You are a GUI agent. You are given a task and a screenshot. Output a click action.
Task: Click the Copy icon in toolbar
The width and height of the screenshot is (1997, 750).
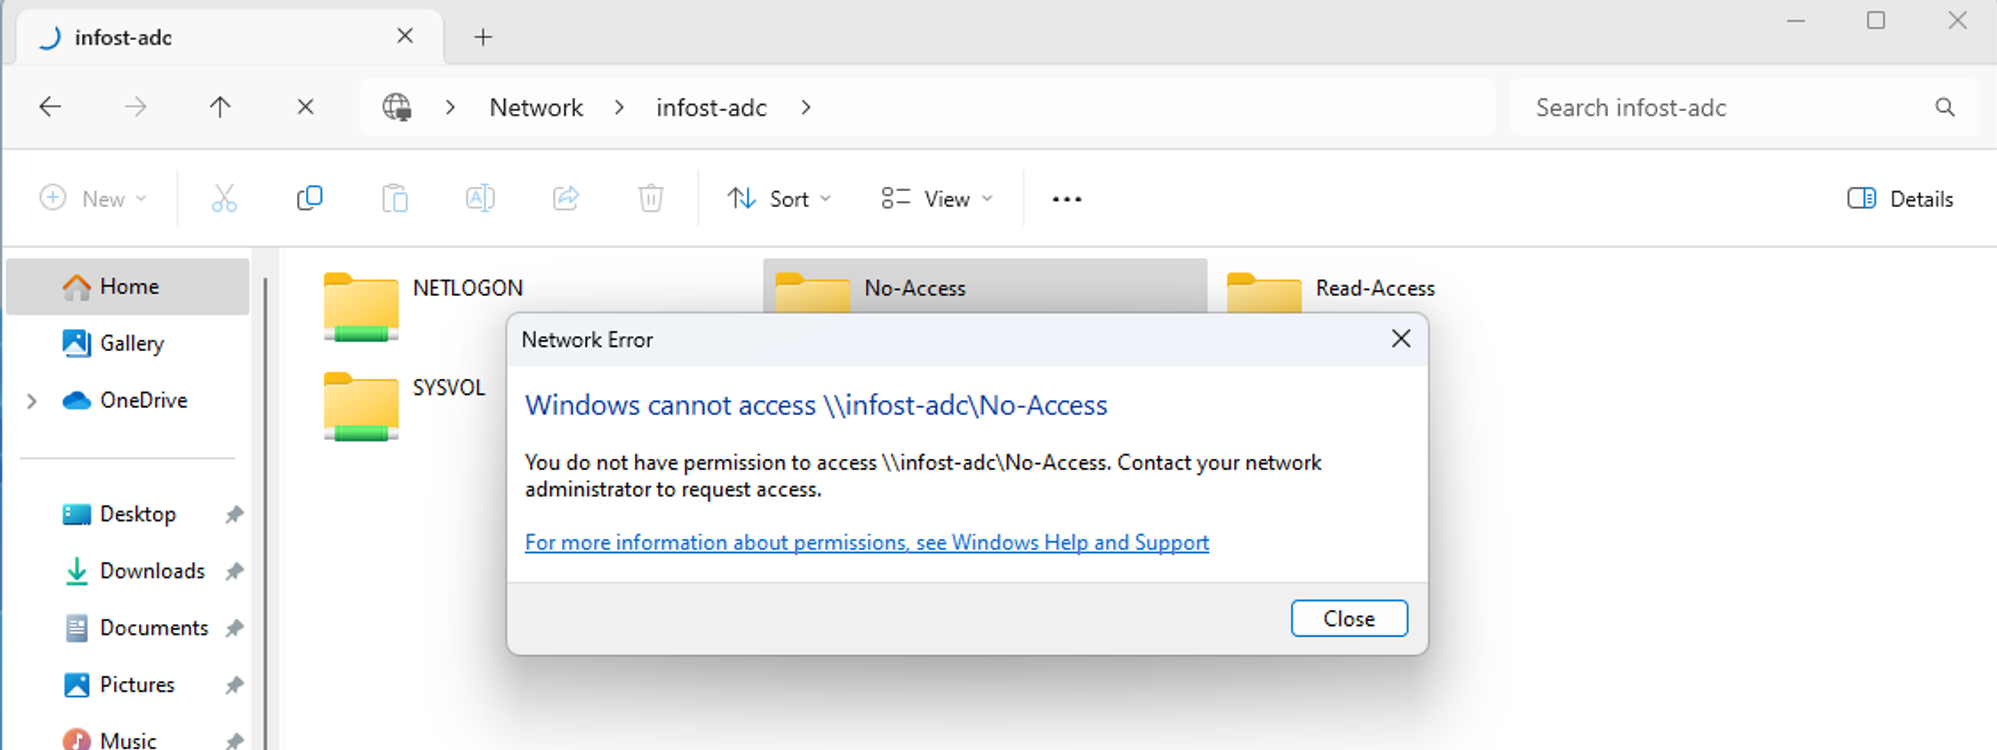(310, 198)
